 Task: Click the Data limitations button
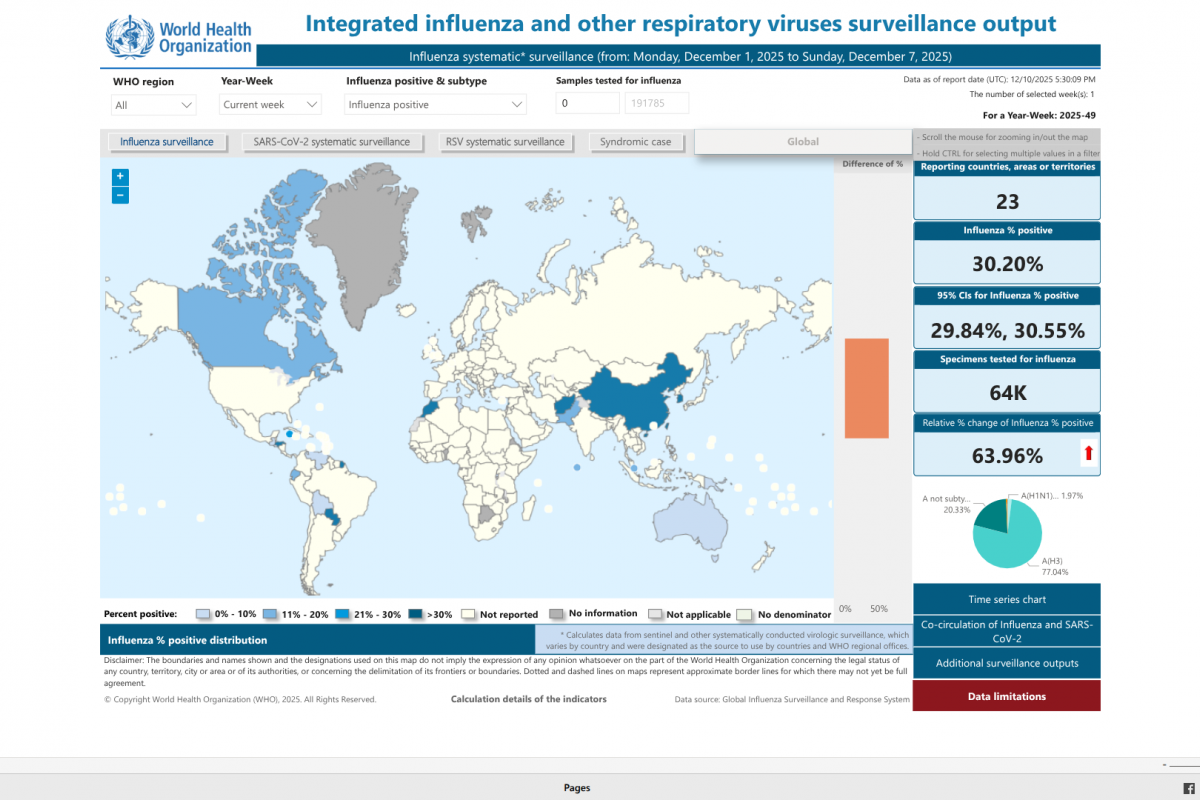[x=1006, y=696]
